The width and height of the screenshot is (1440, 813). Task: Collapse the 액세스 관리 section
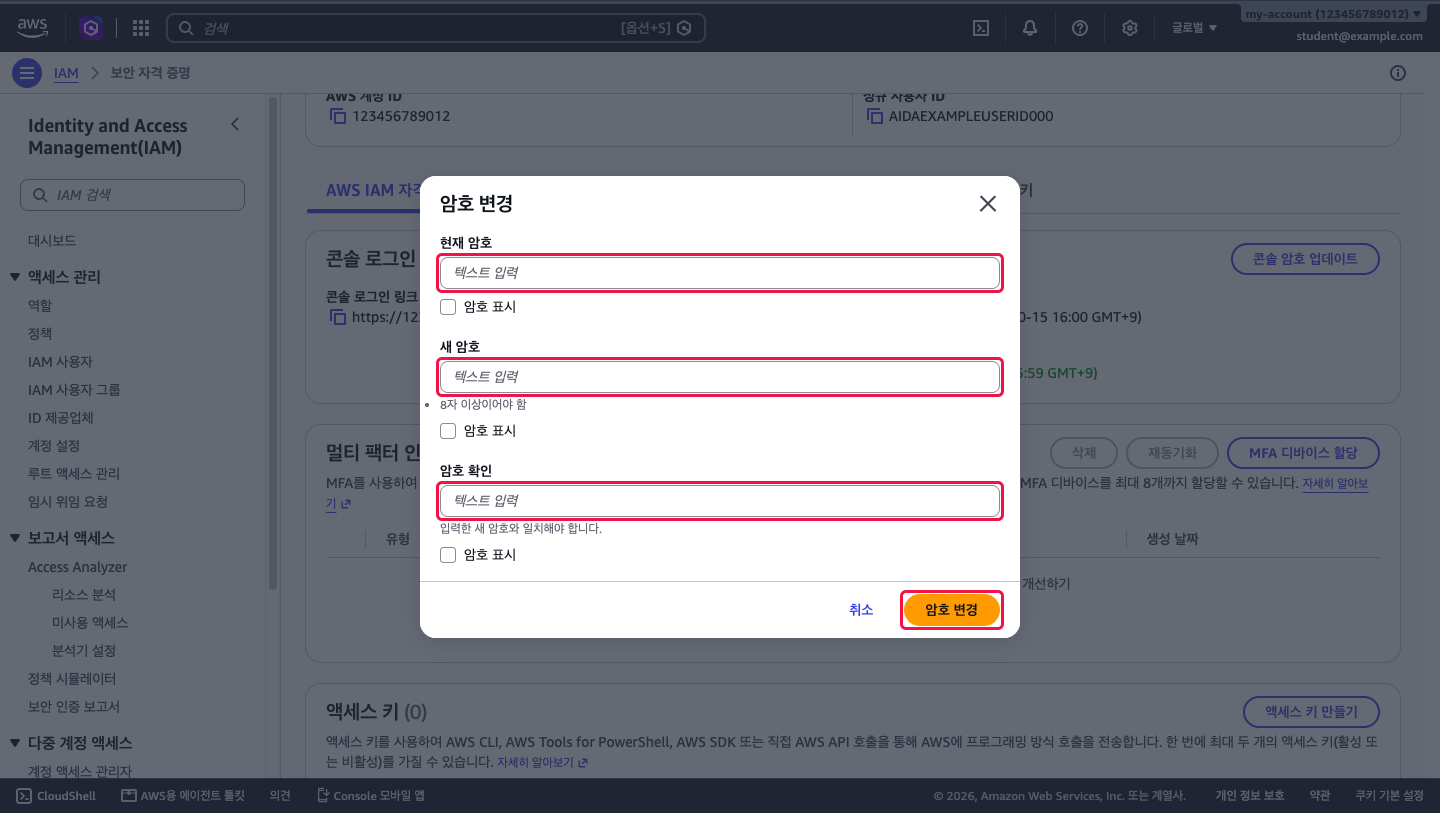click(15, 277)
